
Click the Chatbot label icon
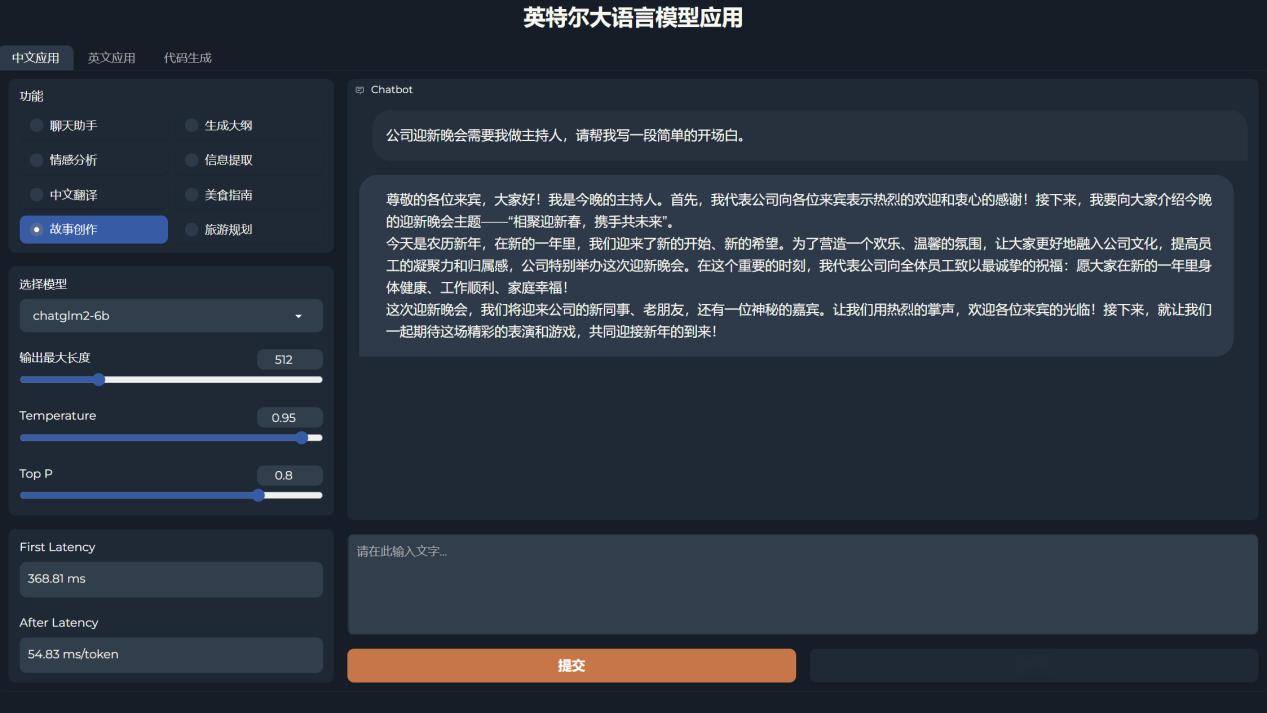[360, 90]
